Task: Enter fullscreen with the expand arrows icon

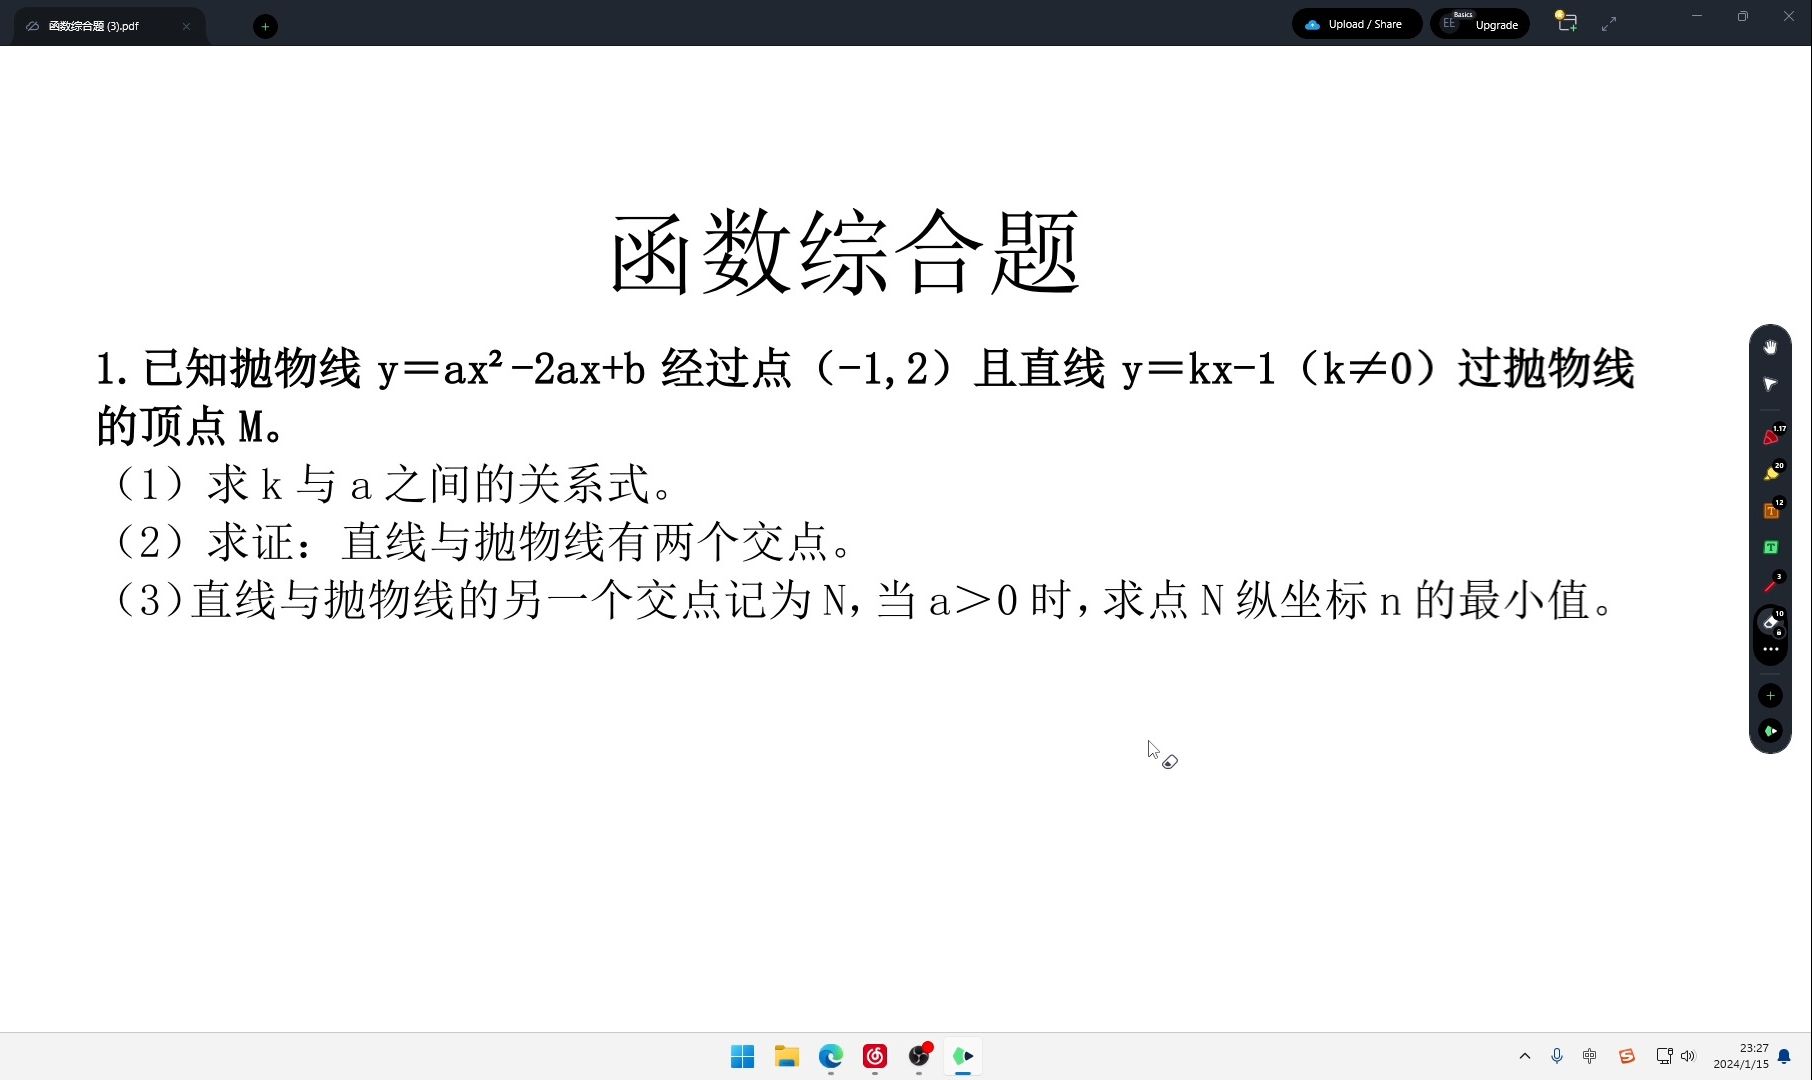Action: pyautogui.click(x=1610, y=22)
